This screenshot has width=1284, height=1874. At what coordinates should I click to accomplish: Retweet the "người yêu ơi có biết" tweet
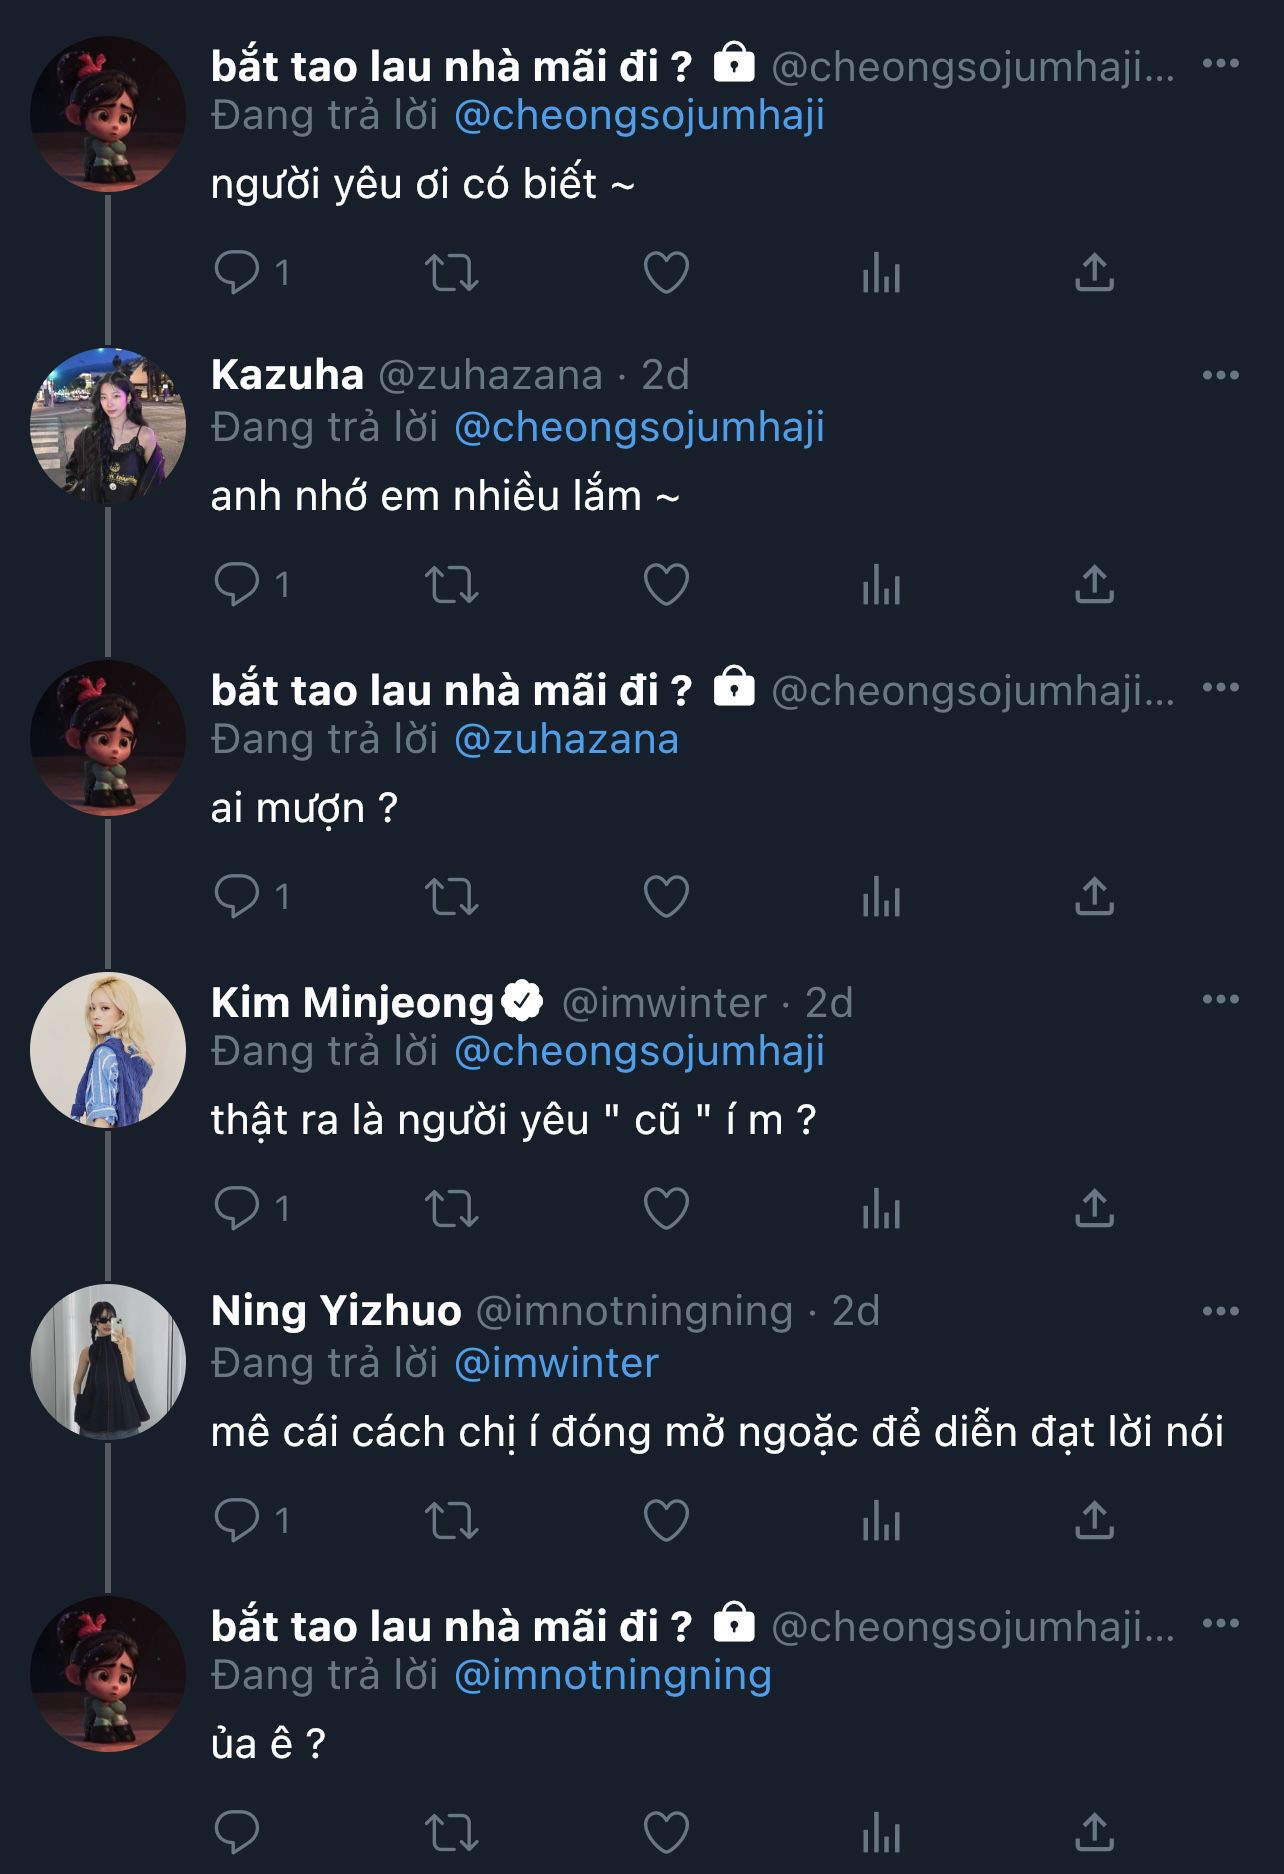pos(452,273)
